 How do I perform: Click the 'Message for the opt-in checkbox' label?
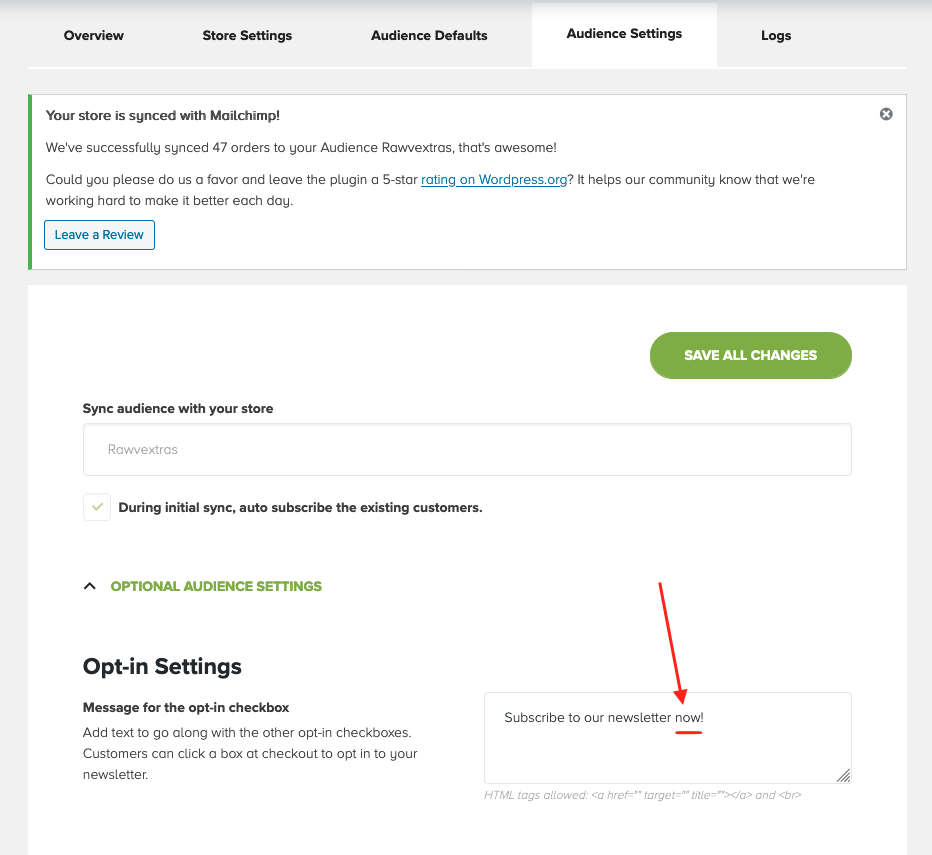(x=186, y=707)
